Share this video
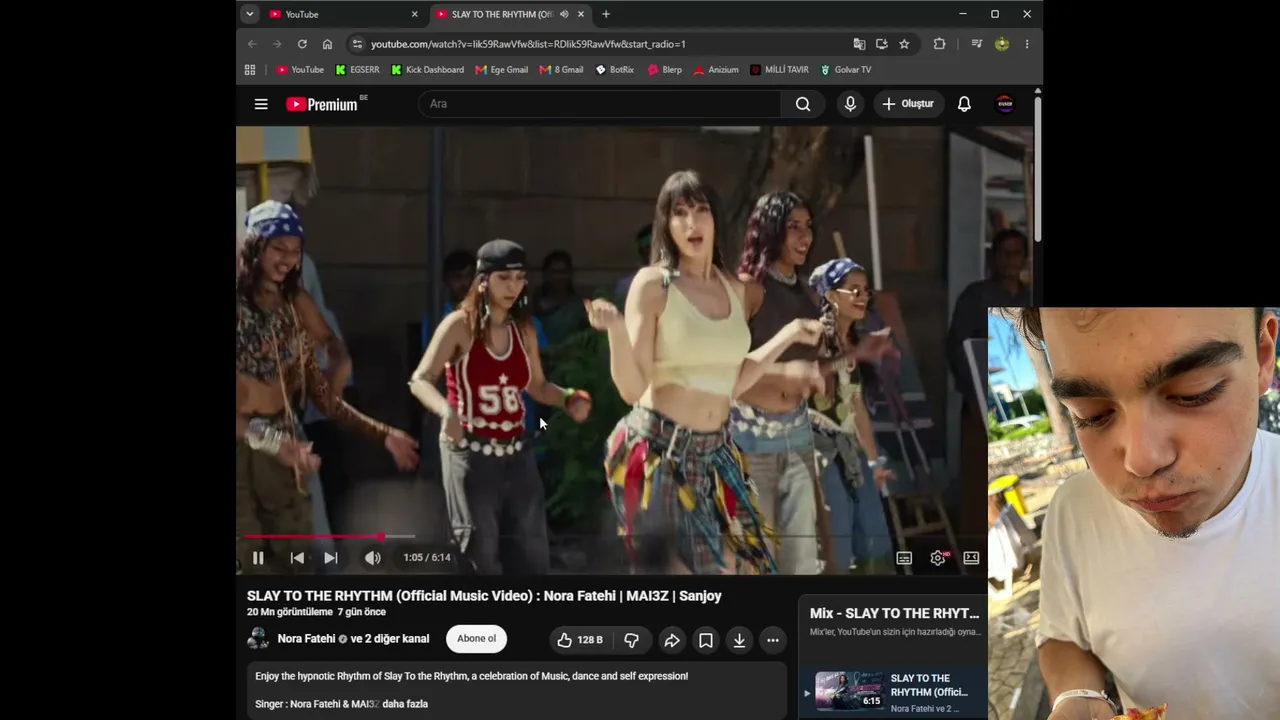 (672, 640)
